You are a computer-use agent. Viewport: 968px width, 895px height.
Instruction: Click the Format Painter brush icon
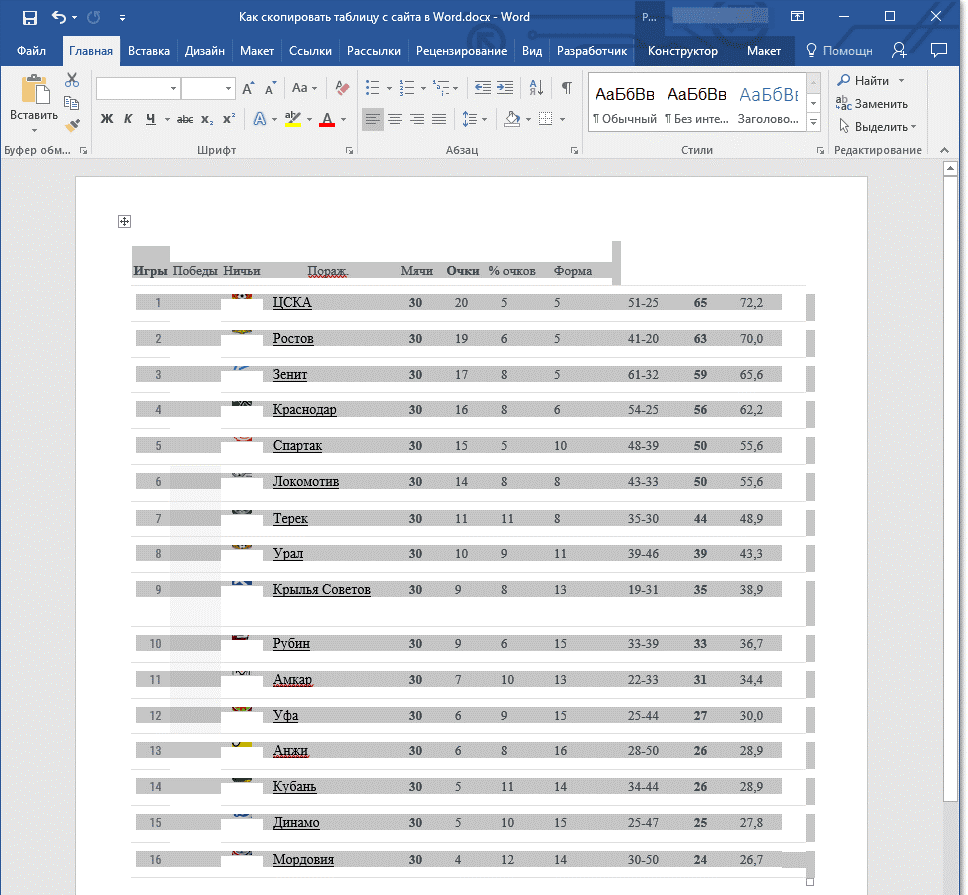point(73,125)
